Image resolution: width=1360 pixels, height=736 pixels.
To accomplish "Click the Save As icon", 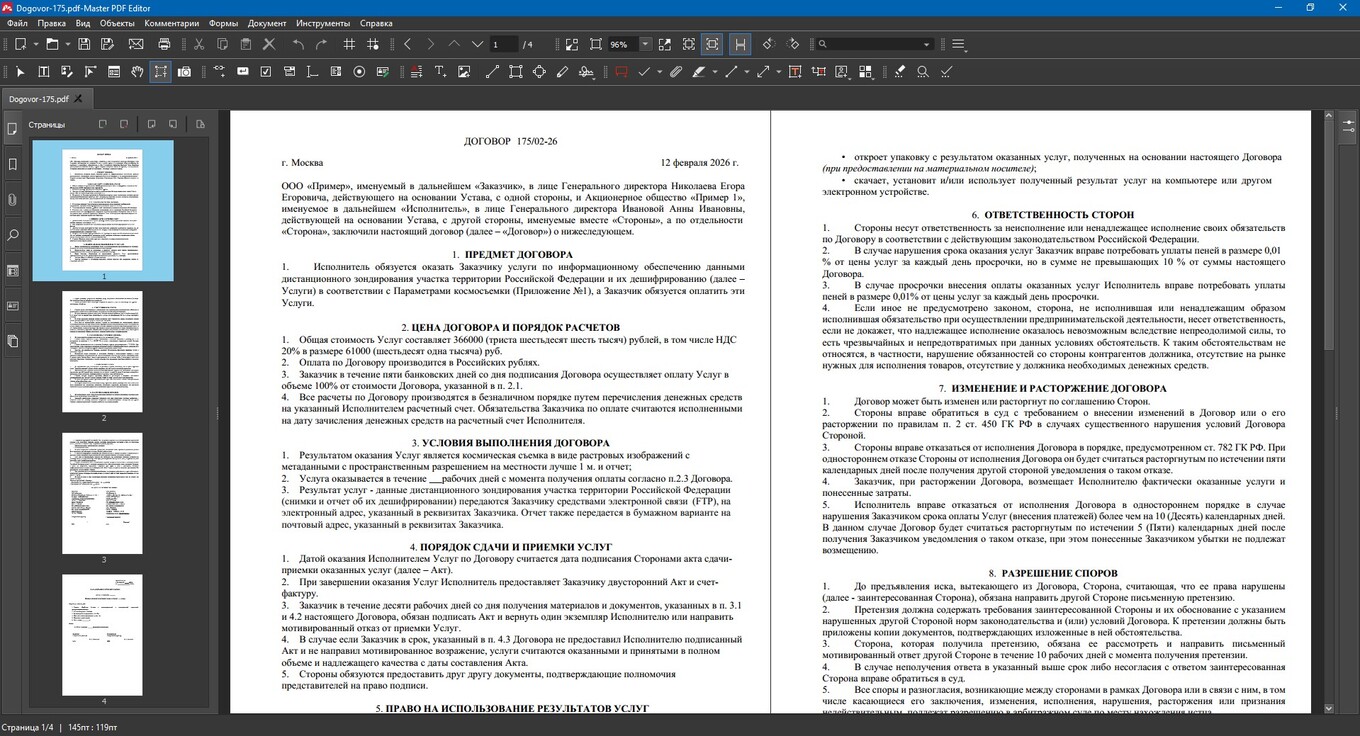I will point(108,44).
